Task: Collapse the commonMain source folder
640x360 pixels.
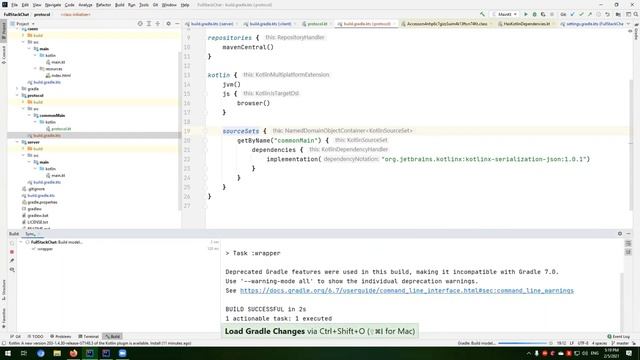Action: 29,116
